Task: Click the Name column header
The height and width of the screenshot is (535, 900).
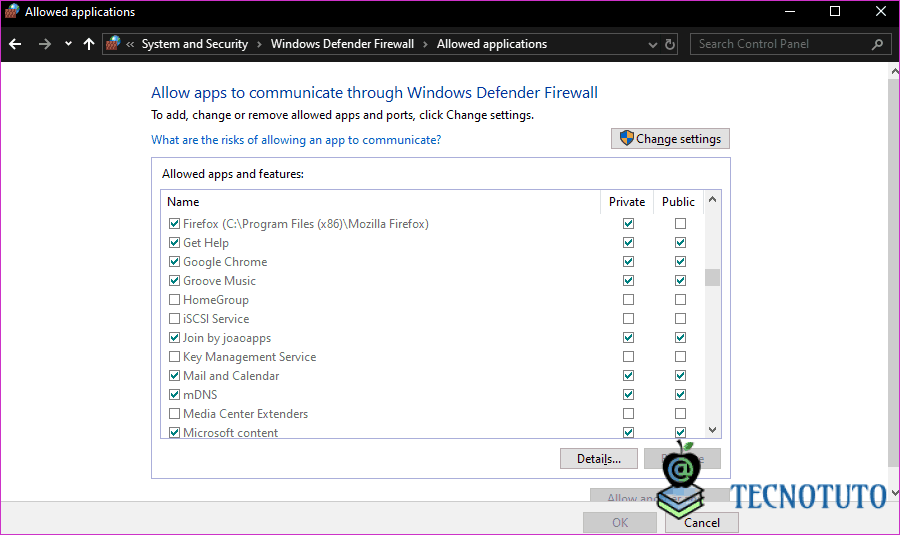Action: coord(183,202)
